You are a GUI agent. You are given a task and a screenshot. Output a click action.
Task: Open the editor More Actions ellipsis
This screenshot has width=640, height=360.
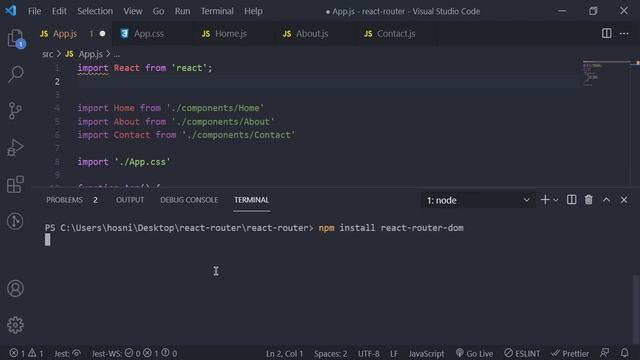pos(624,33)
